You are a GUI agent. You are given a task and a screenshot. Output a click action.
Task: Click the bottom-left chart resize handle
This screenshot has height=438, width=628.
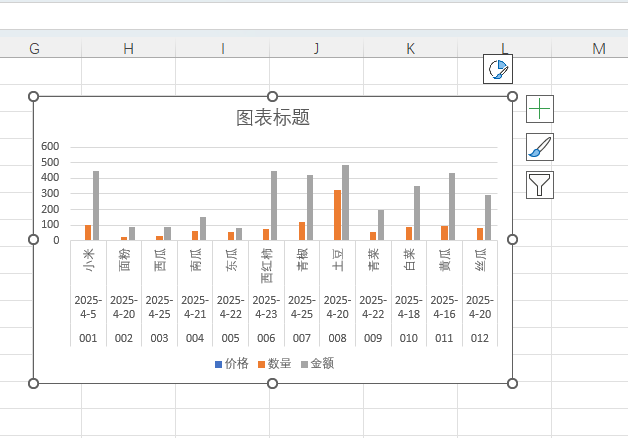(x=34, y=384)
